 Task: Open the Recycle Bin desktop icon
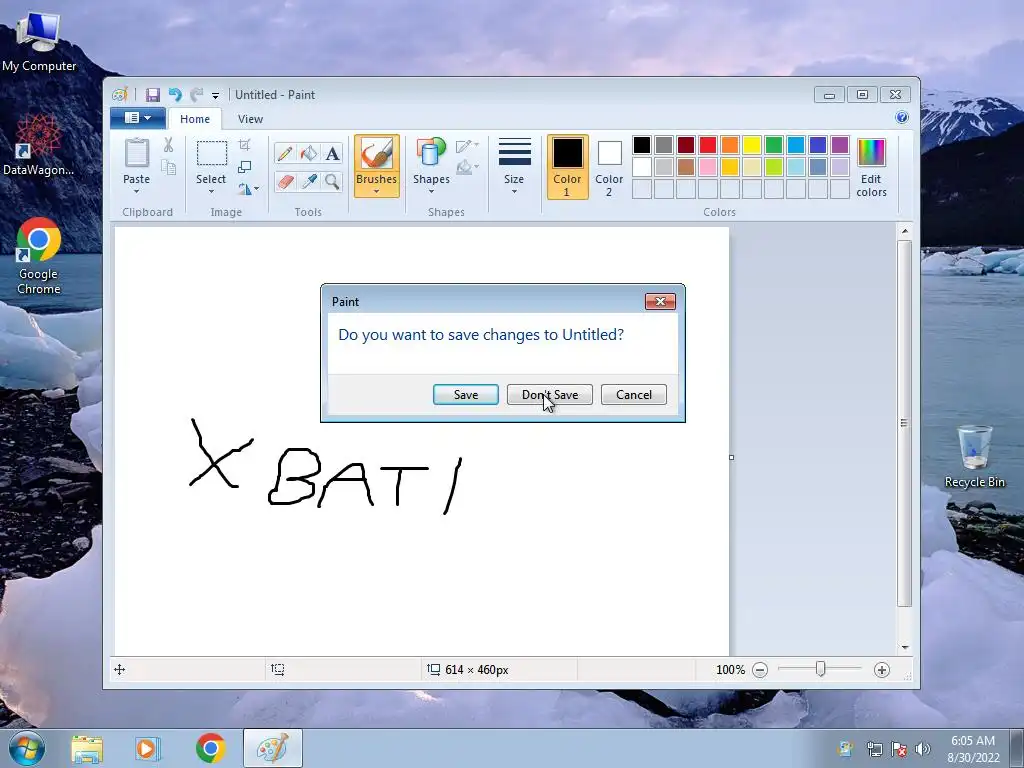[x=975, y=457]
